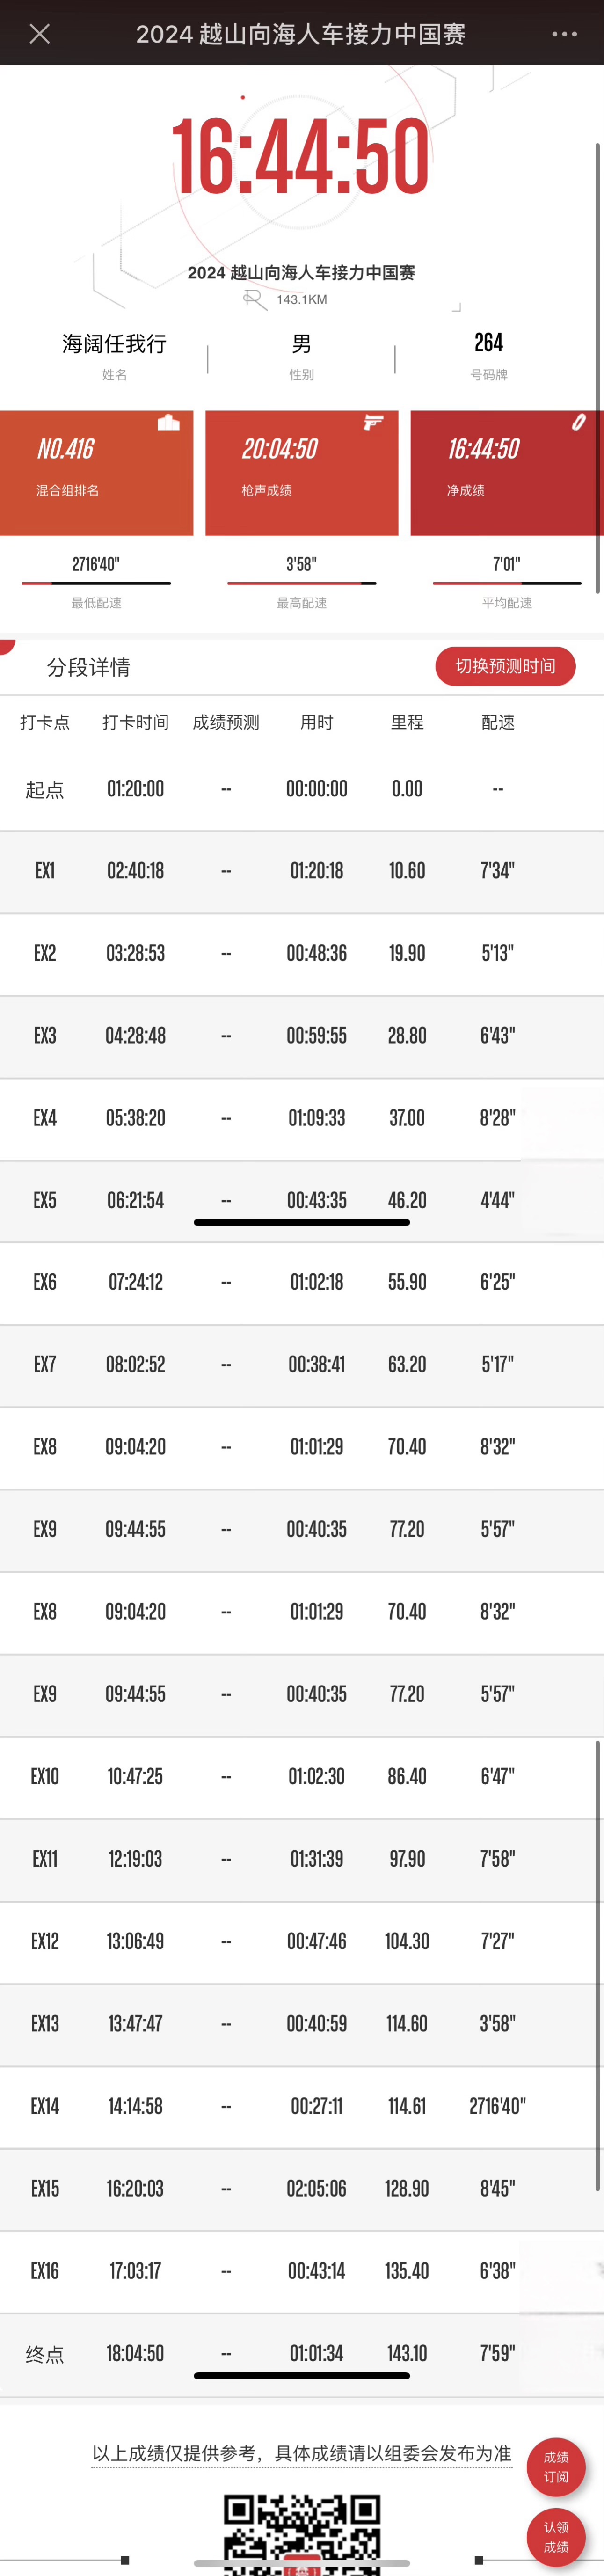Open the three-dot more options menu

[x=564, y=34]
